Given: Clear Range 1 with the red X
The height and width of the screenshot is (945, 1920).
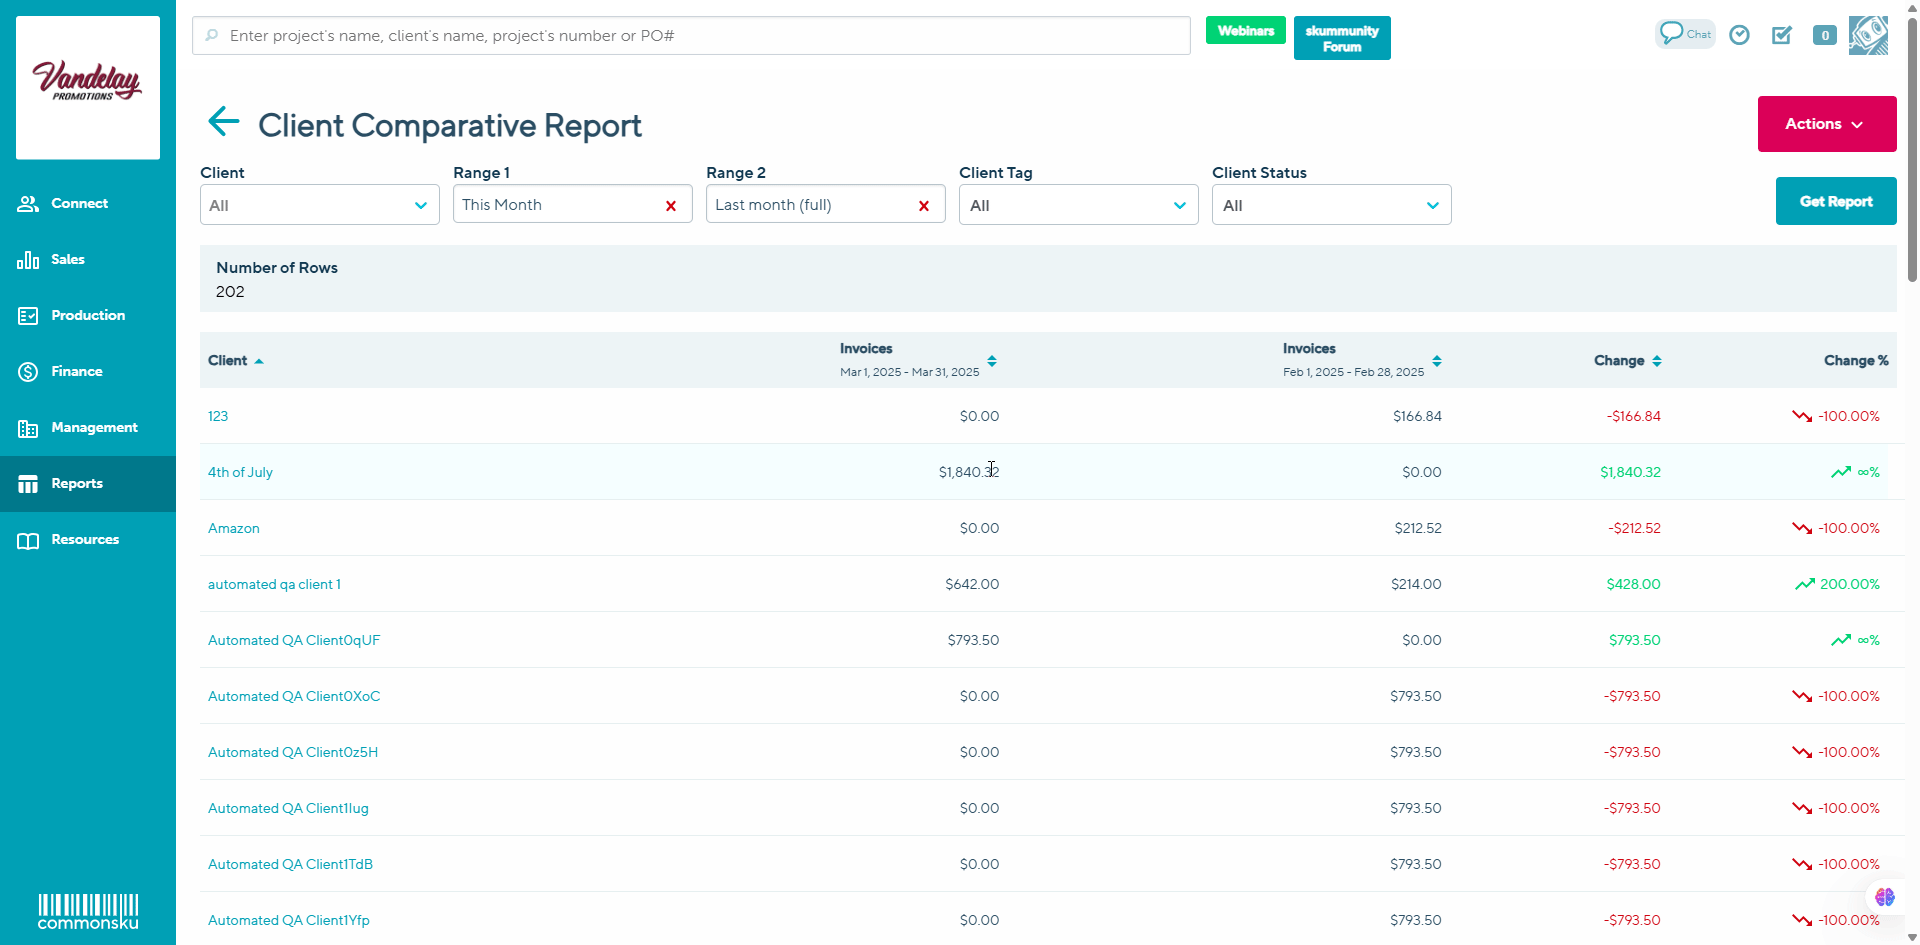Looking at the screenshot, I should tap(671, 206).
